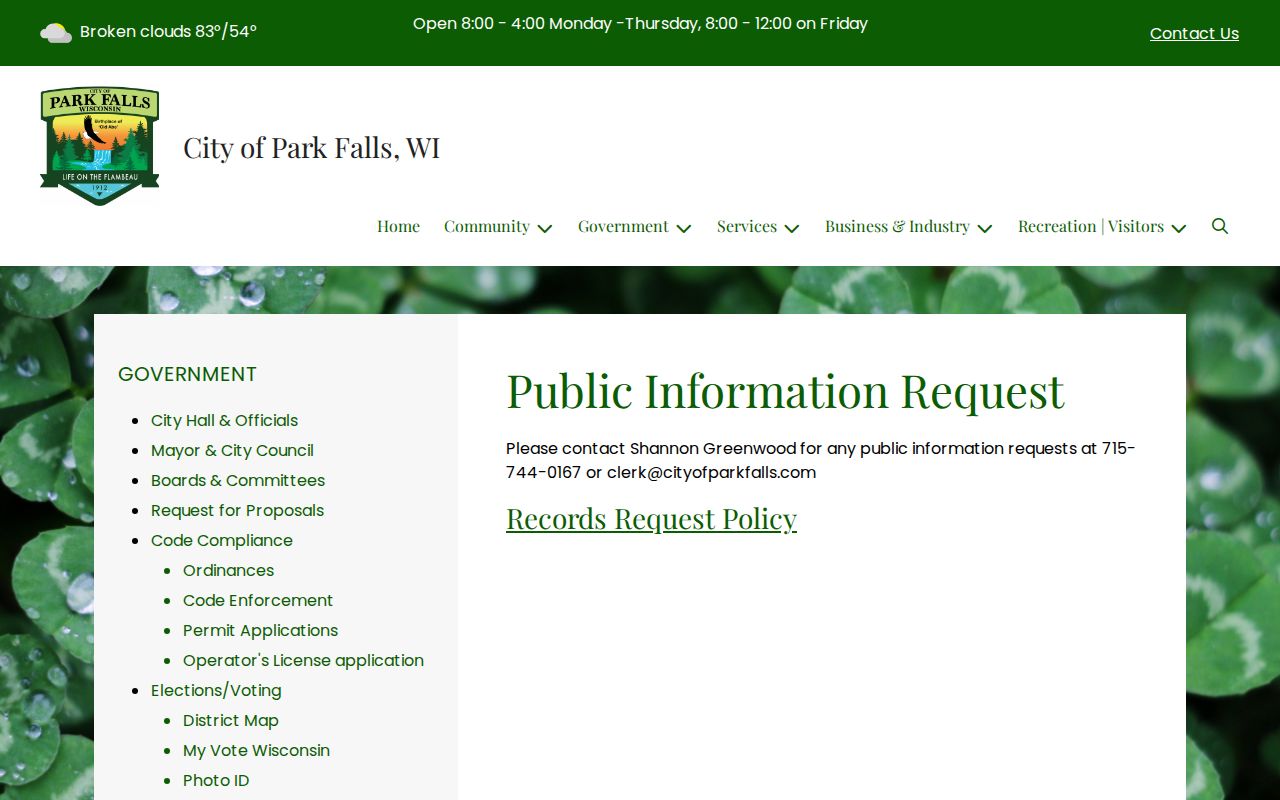The image size is (1280, 800).
Task: Open the Services menu item
Action: [747, 226]
